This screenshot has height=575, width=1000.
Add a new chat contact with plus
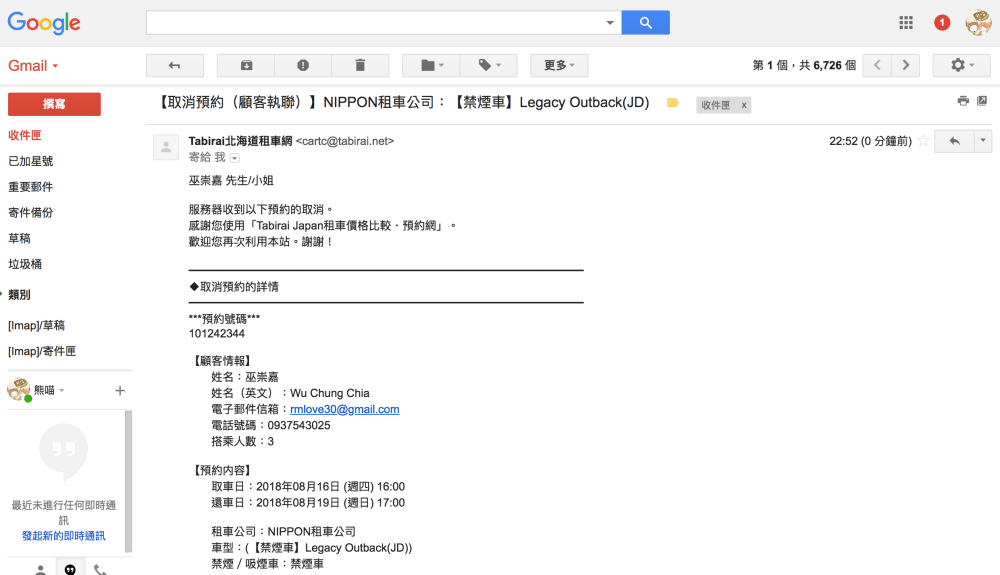point(120,390)
